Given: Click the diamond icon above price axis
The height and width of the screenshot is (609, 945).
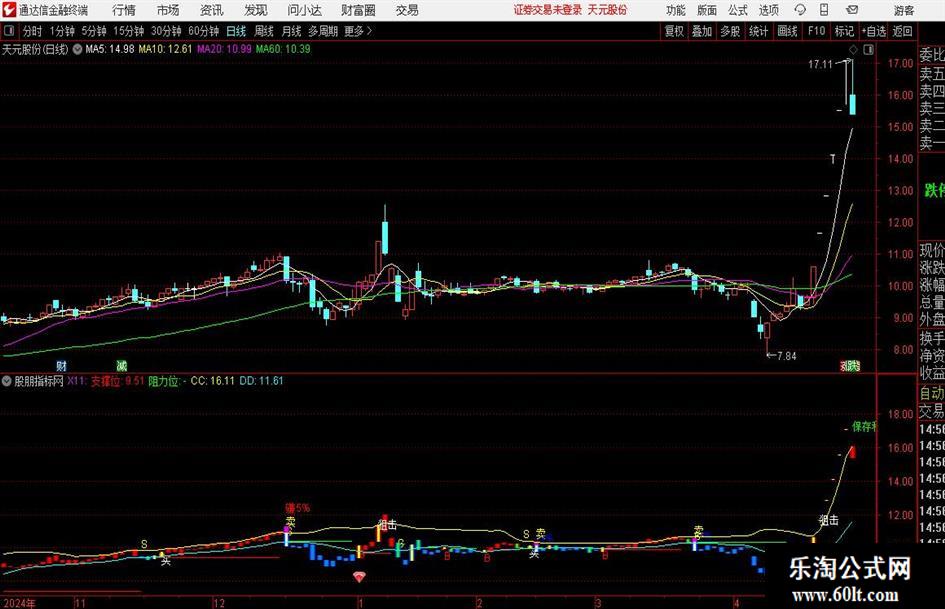Looking at the screenshot, I should coord(853,50).
